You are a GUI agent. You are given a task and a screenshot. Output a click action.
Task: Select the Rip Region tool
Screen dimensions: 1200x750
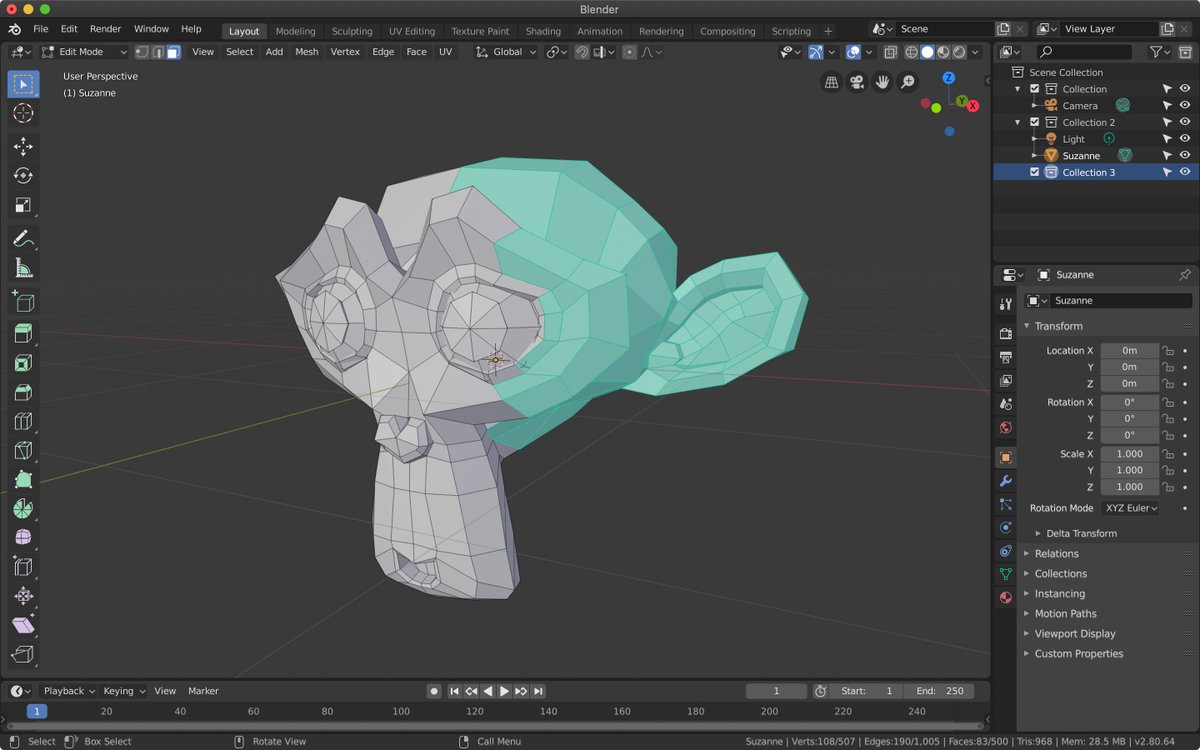[x=23, y=654]
